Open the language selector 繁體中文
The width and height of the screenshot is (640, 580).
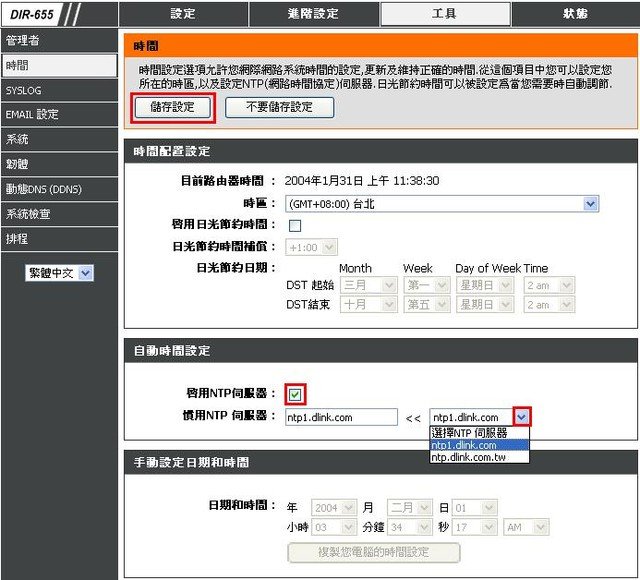point(59,273)
